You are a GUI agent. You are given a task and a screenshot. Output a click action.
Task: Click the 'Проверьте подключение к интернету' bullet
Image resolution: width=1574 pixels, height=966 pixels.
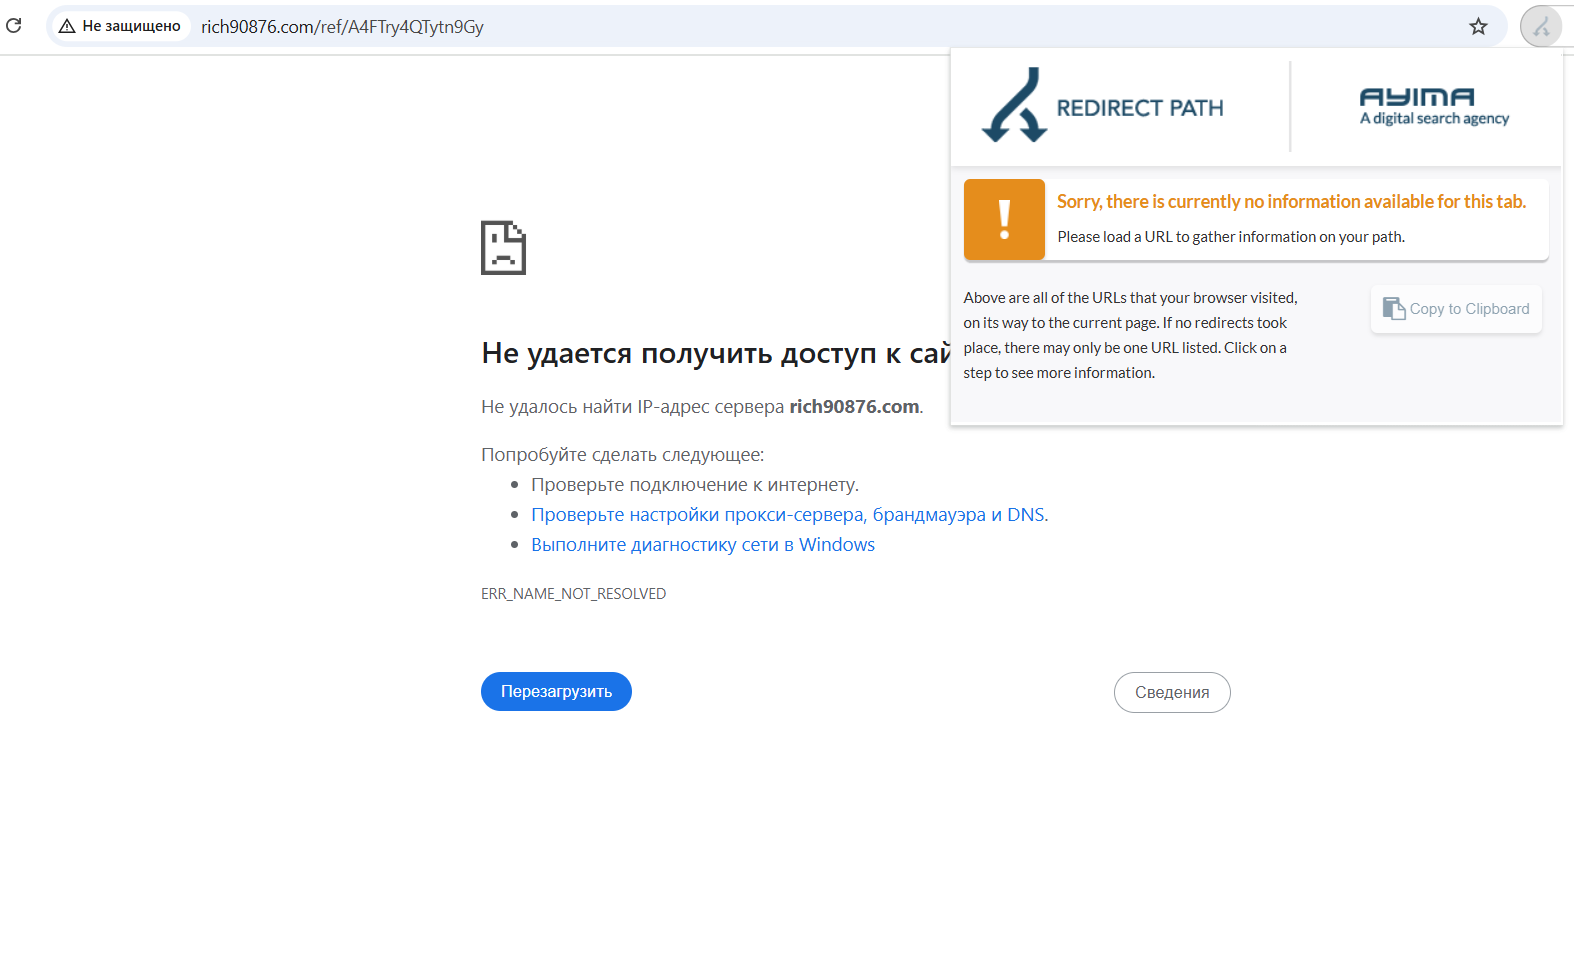coord(695,485)
